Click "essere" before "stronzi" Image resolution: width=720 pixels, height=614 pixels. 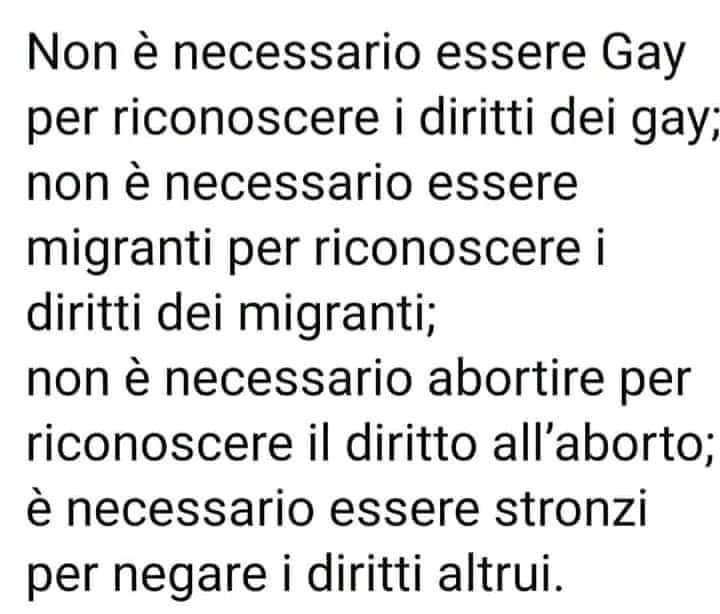pos(404,510)
